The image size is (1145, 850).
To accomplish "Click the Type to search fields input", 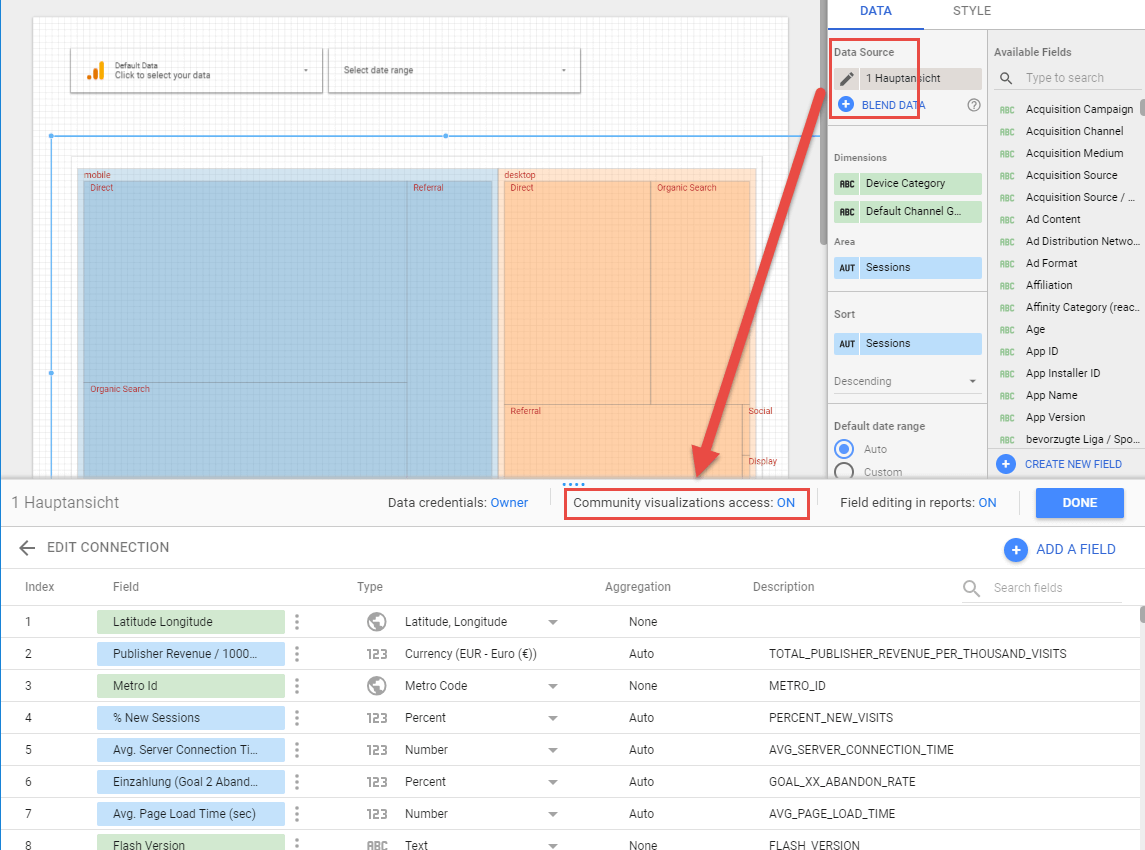I will (1081, 78).
